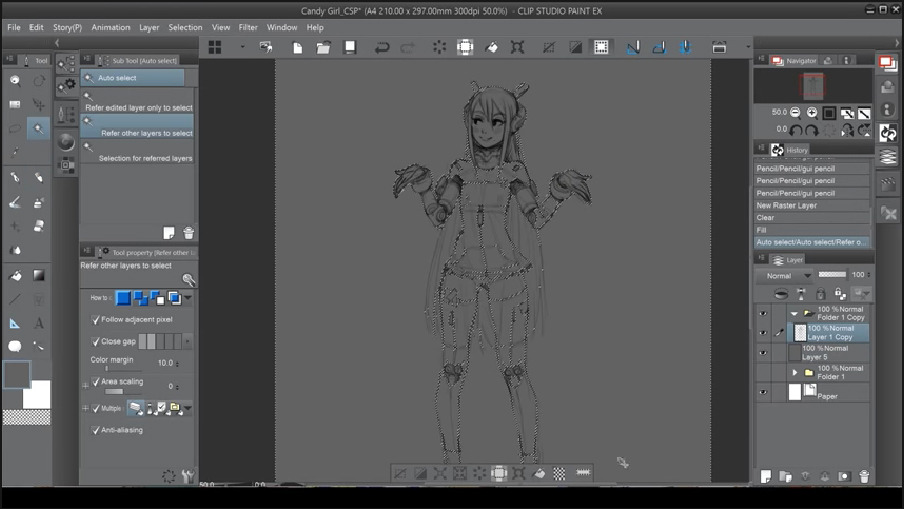
Task: Open the Filter menu
Action: pos(248,28)
